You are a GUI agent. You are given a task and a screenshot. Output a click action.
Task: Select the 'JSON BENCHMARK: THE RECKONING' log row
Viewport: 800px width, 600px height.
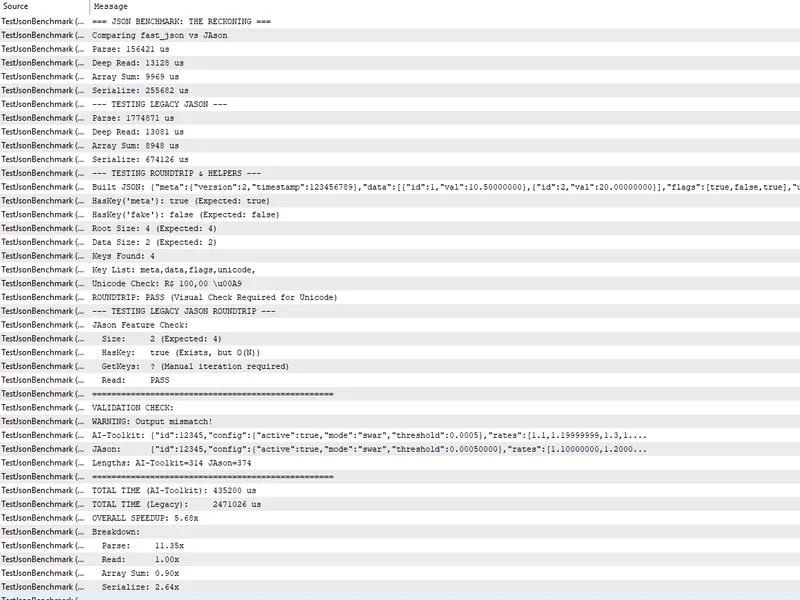(x=400, y=21)
